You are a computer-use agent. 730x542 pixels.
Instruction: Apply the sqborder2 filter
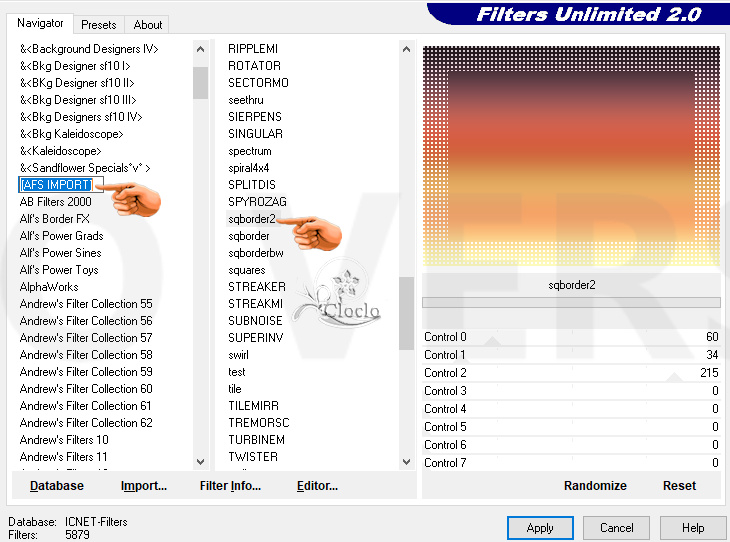coord(540,528)
